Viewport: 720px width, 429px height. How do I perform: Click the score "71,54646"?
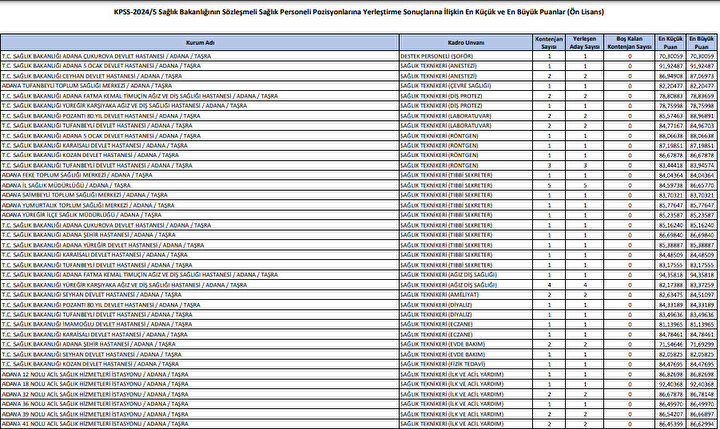pyautogui.click(x=670, y=344)
